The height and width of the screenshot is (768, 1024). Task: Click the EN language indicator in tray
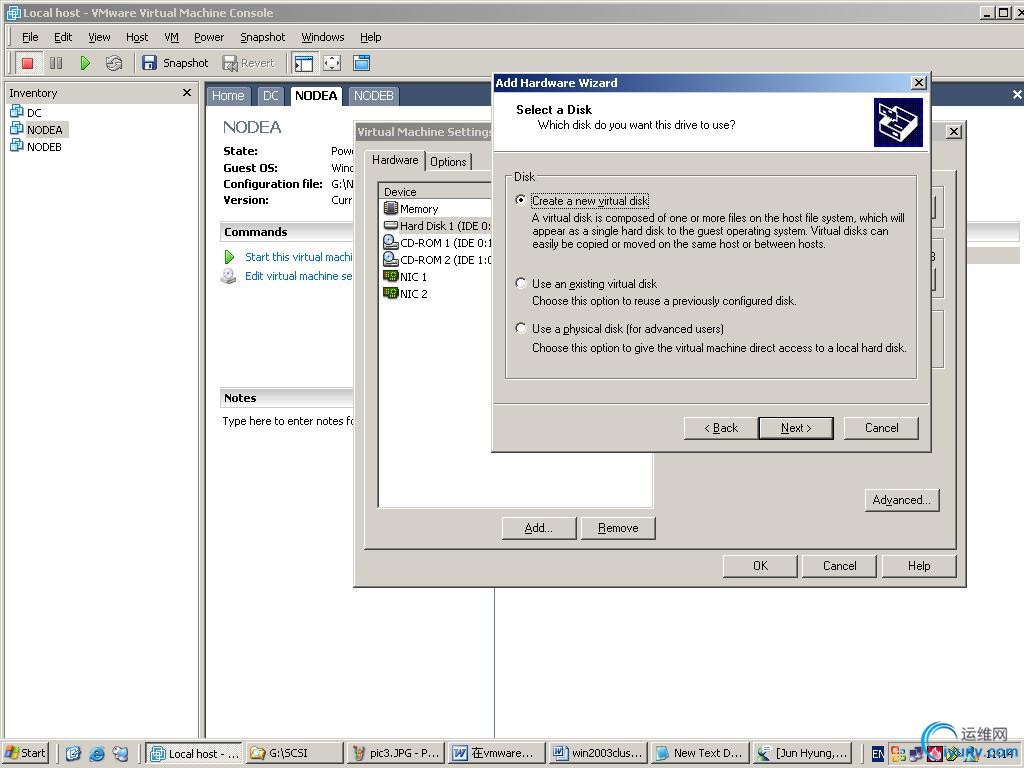point(878,754)
